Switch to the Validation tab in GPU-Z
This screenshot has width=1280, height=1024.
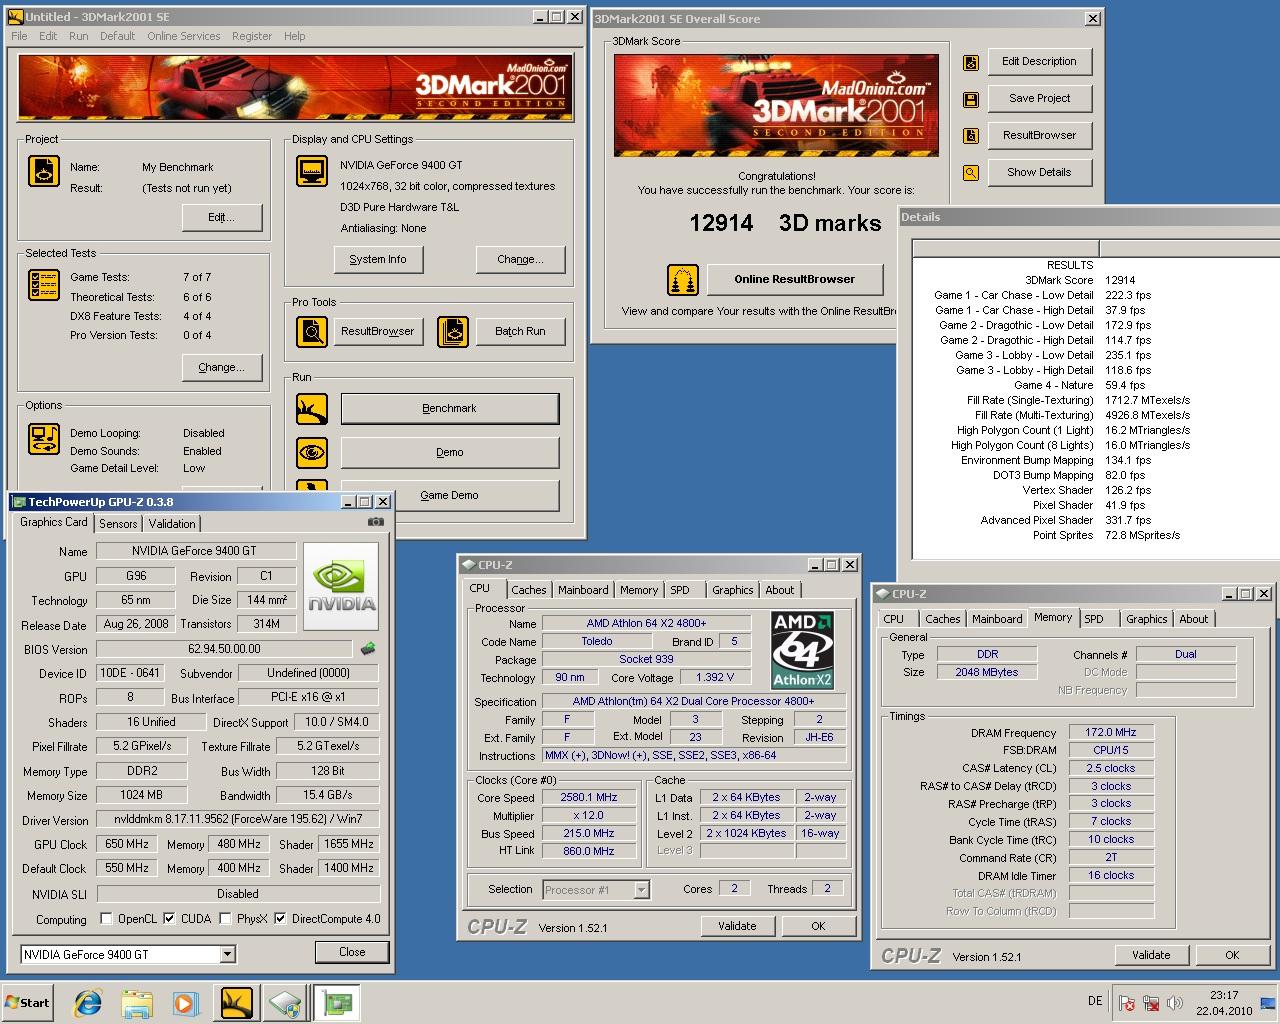[172, 523]
